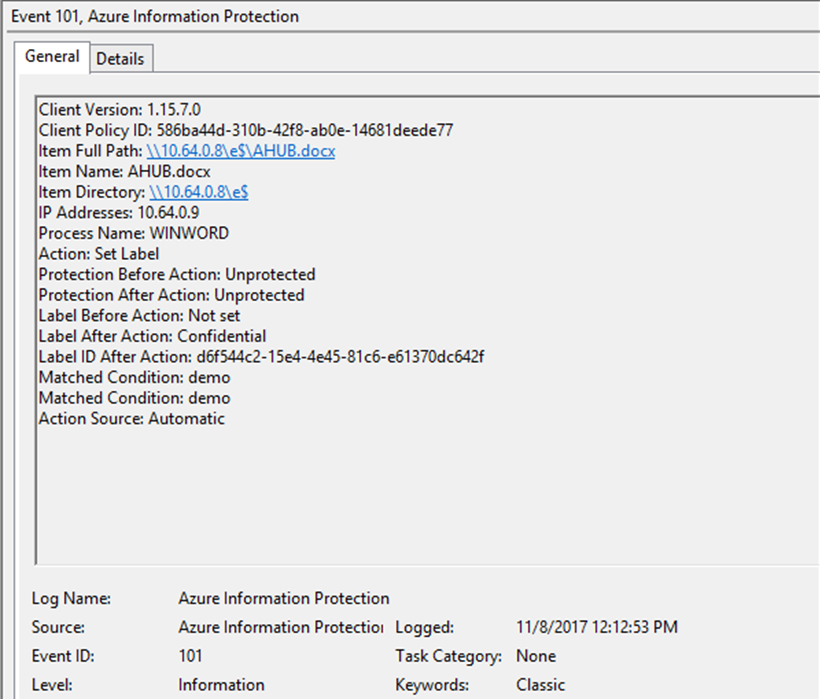This screenshot has height=699, width=820.
Task: Click the Task Category value None
Action: point(536,656)
